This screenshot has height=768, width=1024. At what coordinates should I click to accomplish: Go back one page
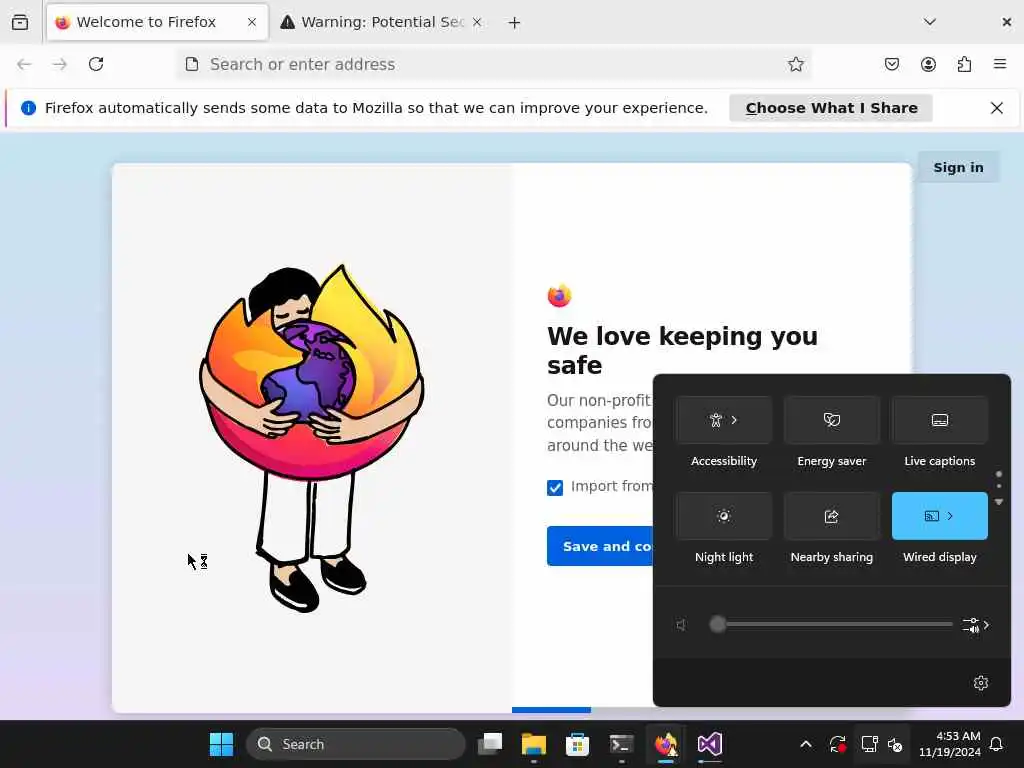pyautogui.click(x=24, y=64)
